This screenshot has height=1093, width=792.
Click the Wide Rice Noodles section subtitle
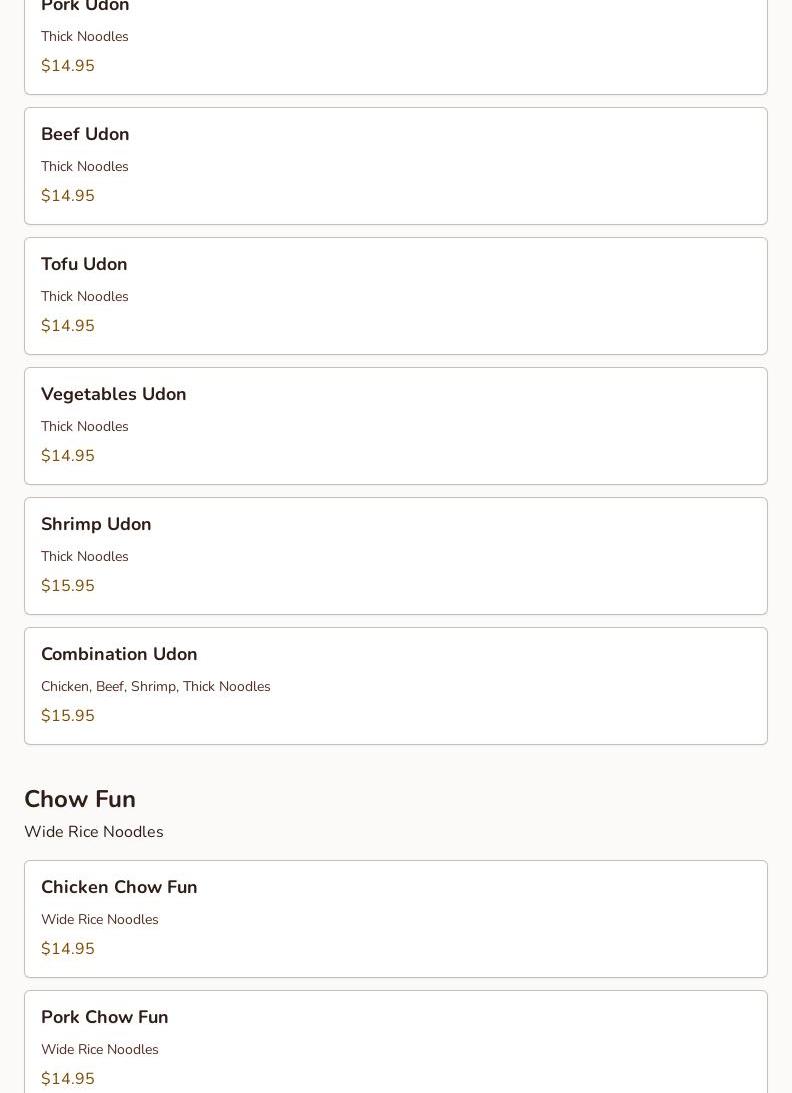pos(94,832)
